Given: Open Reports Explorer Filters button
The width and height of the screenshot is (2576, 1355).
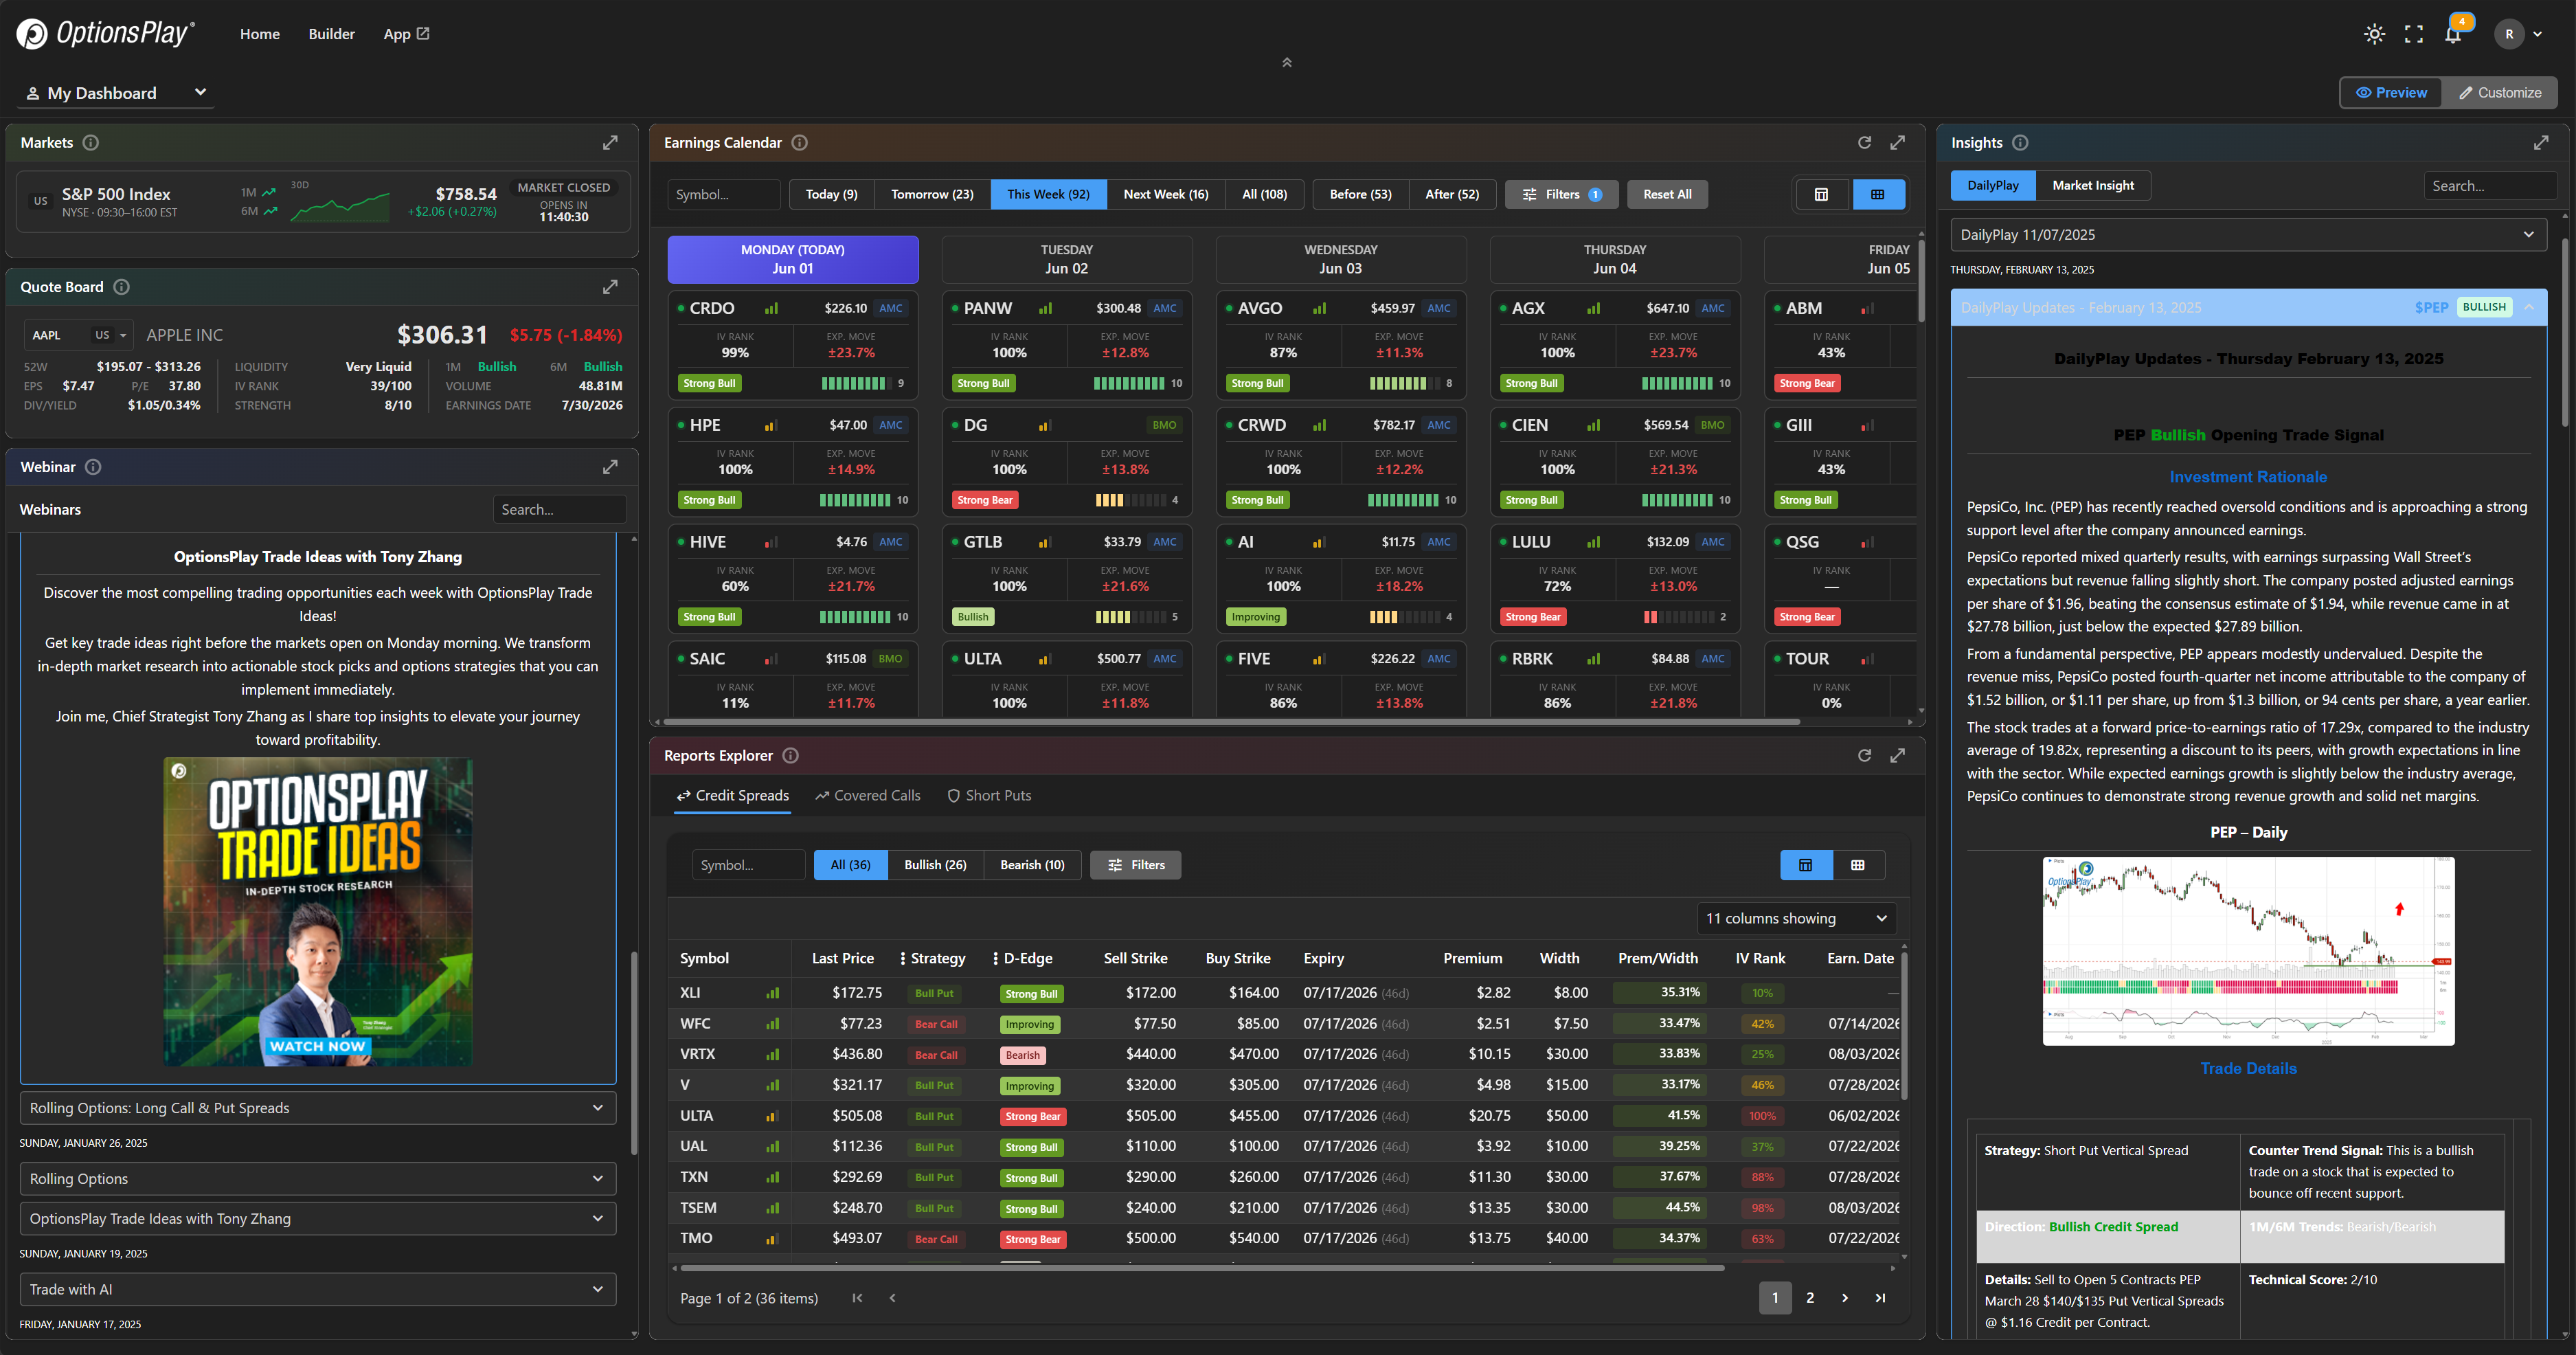Looking at the screenshot, I should tap(1135, 865).
